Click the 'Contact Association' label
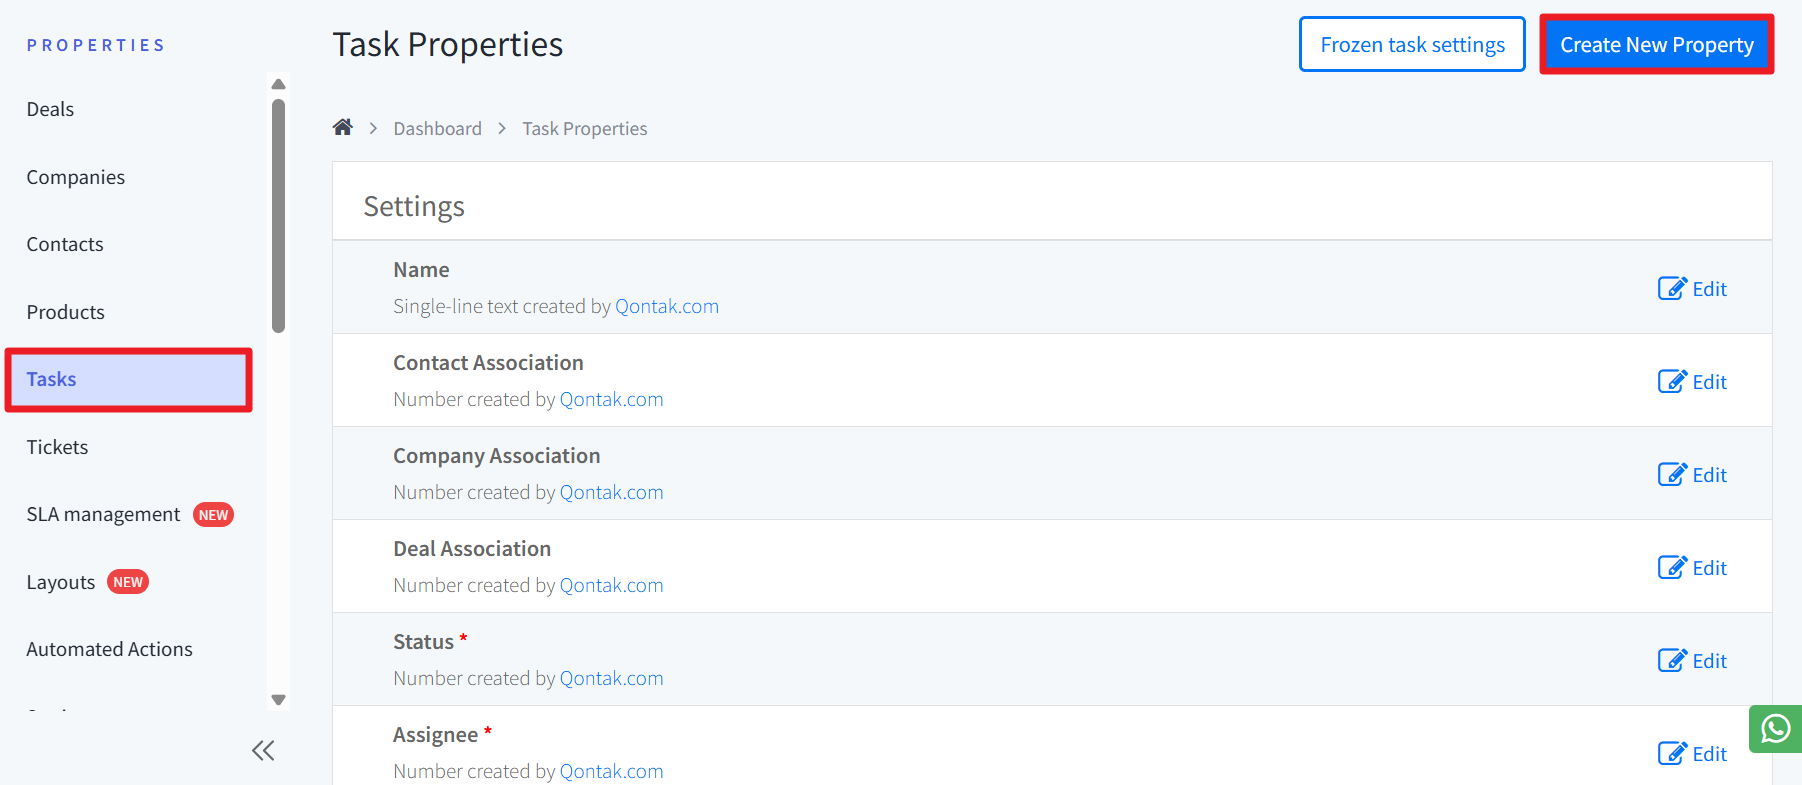 tap(488, 363)
